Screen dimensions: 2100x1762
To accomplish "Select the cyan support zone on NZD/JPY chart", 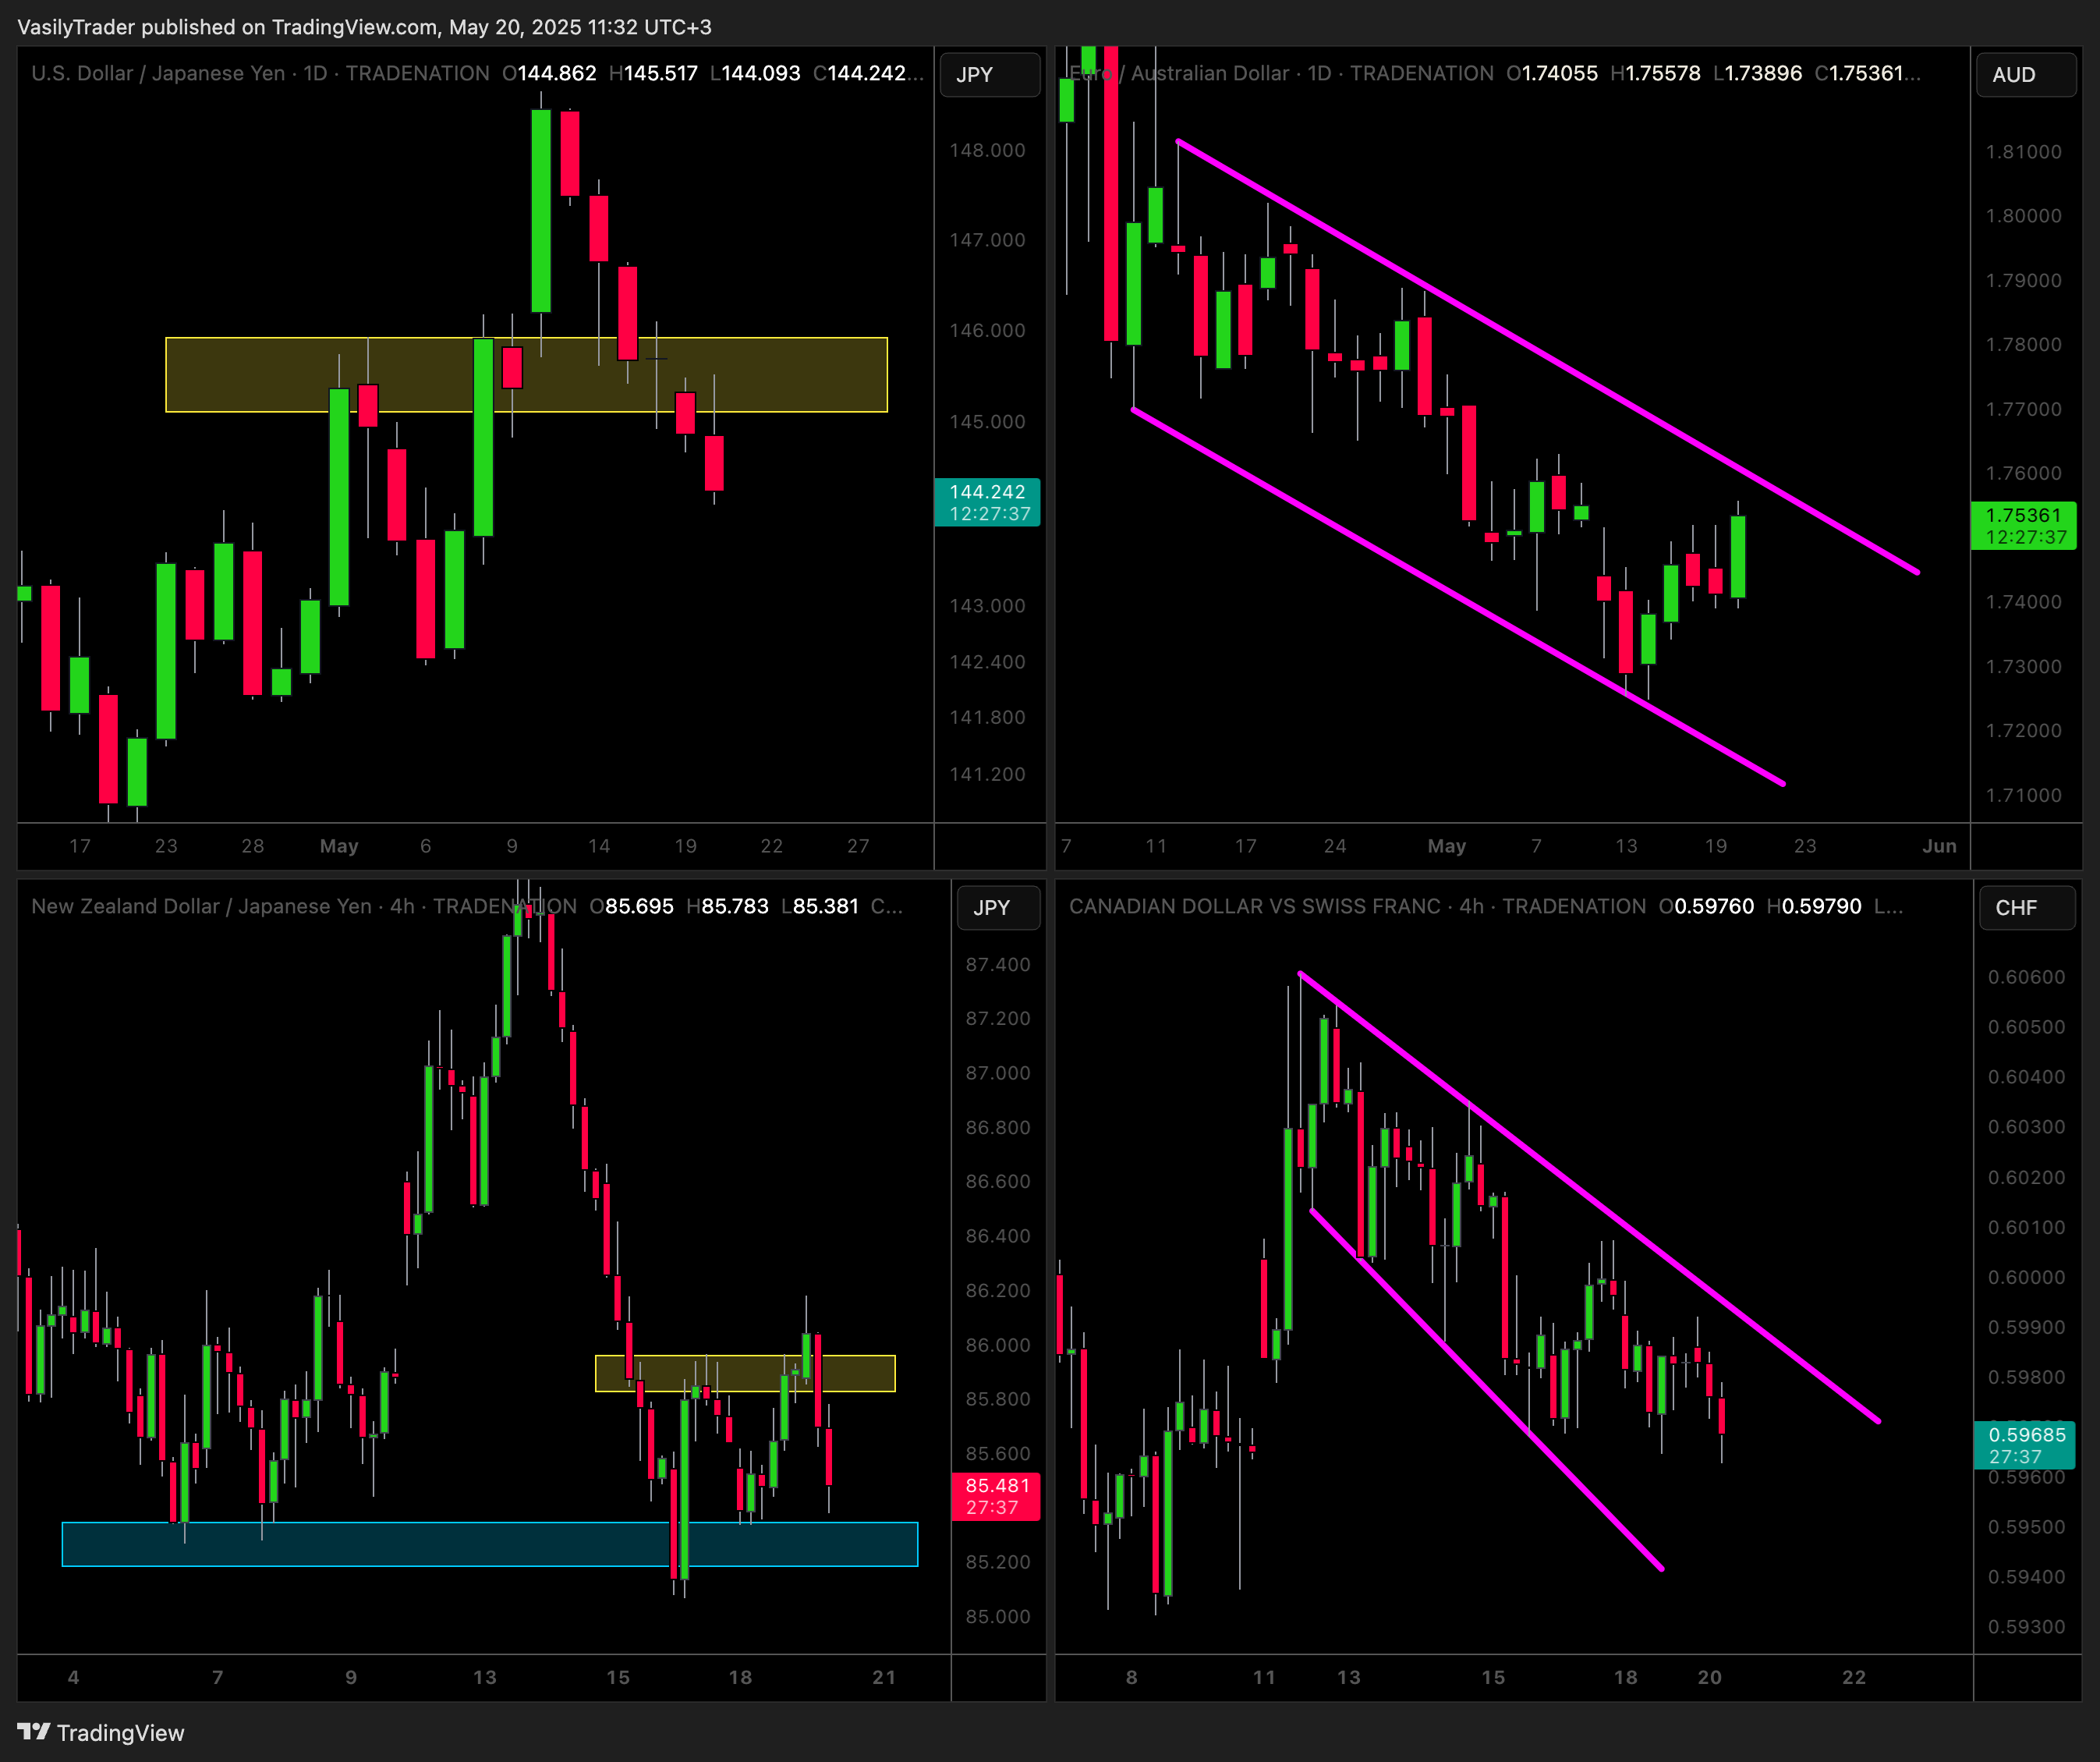I will [490, 1544].
